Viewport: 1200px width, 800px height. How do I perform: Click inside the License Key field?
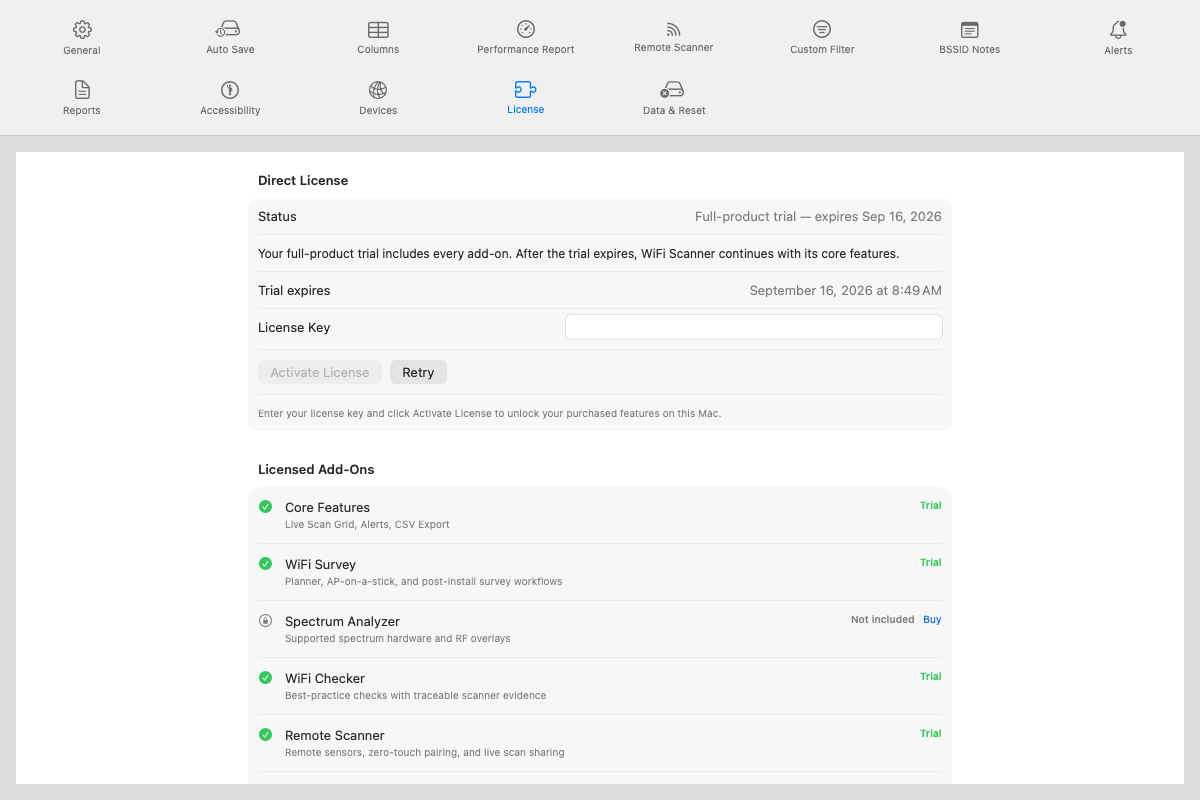coord(754,327)
